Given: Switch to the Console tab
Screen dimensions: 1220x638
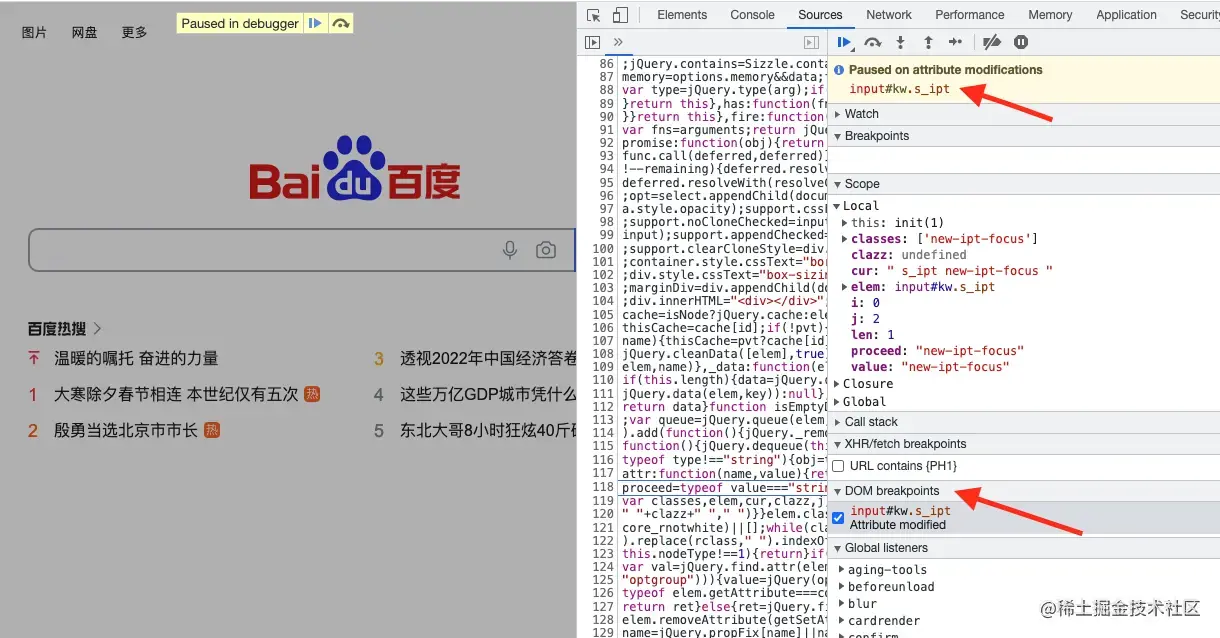Looking at the screenshot, I should (753, 15).
